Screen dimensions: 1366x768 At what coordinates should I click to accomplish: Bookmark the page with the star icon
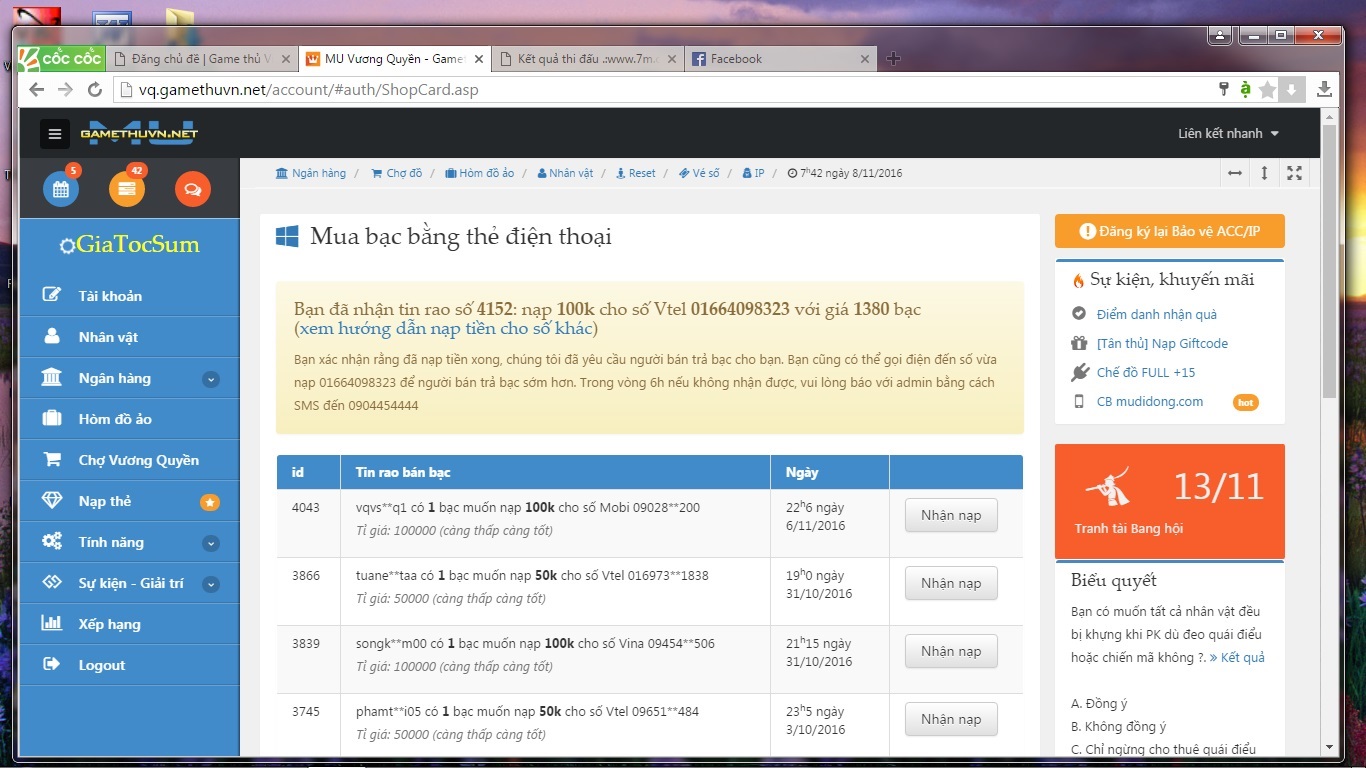point(1268,90)
